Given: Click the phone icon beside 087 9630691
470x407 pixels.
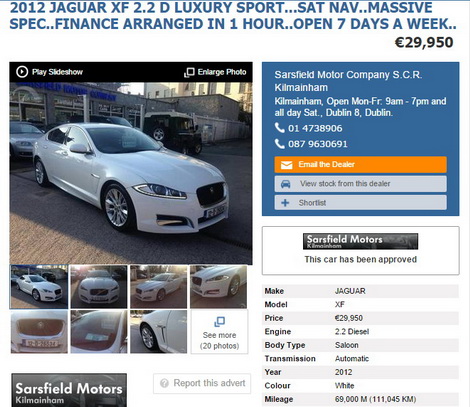Looking at the screenshot, I should (279, 144).
